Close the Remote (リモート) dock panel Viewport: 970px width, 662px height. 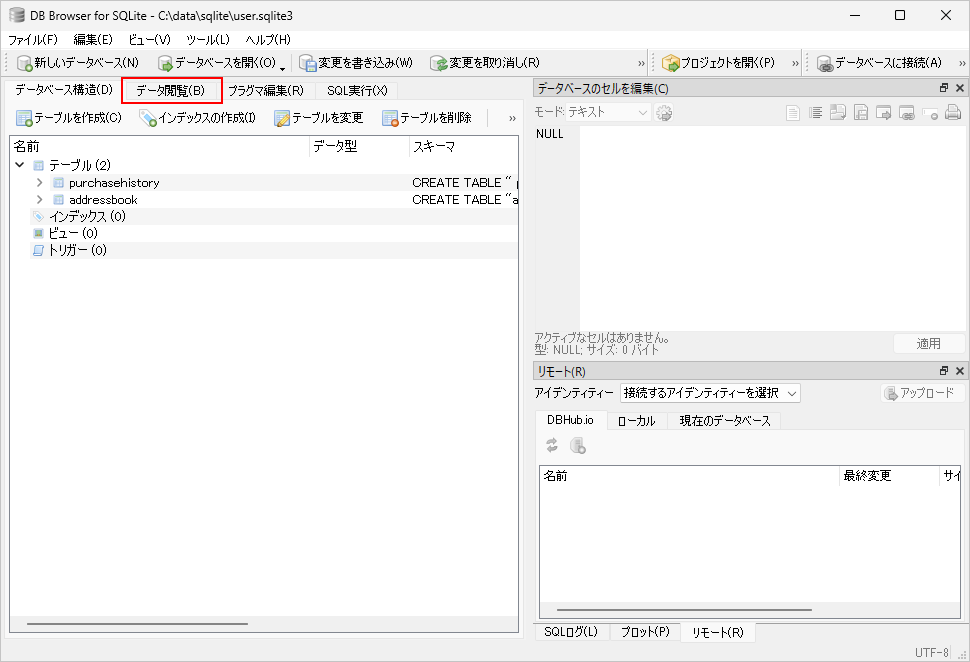[959, 371]
